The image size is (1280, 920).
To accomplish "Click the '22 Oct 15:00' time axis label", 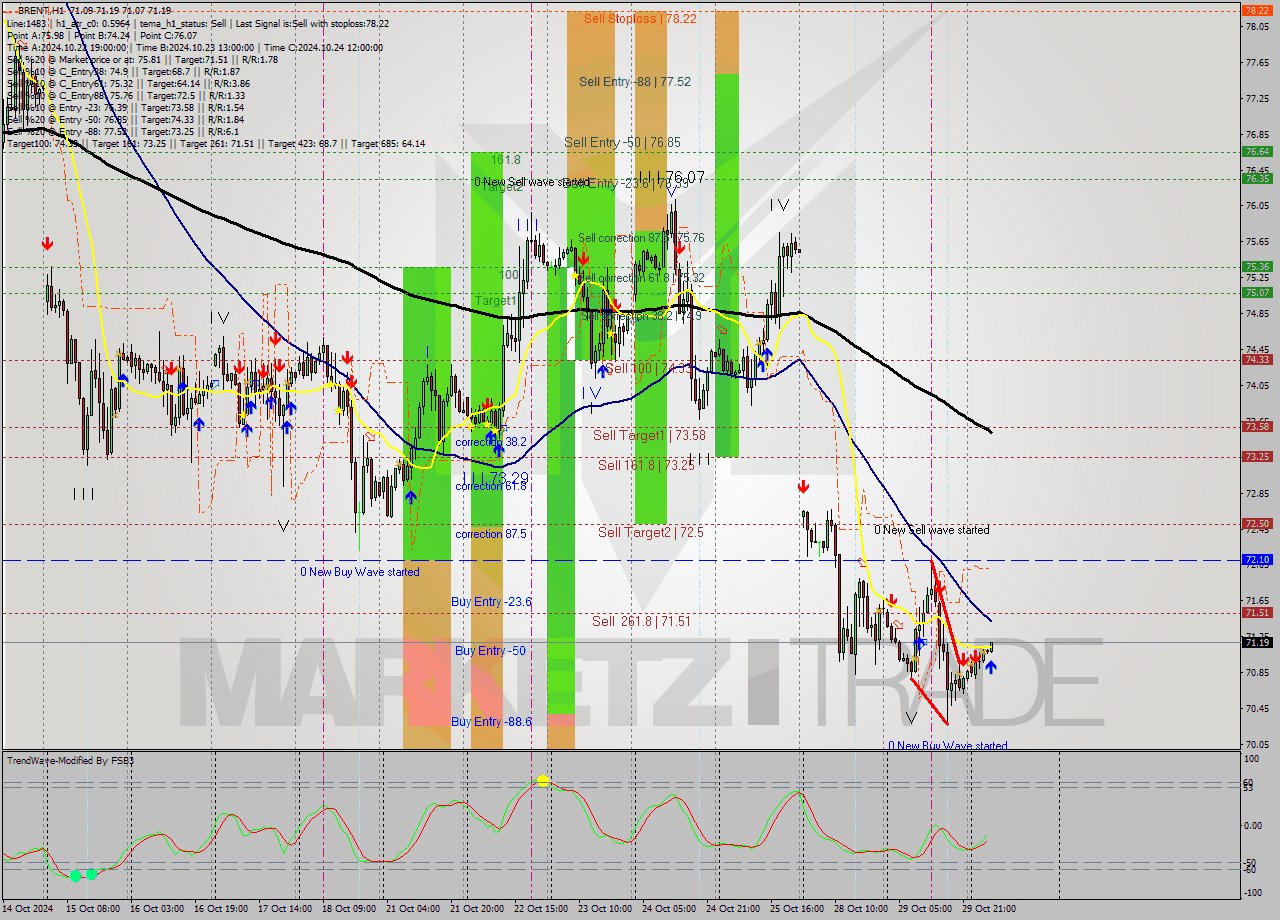I will 542,909.
